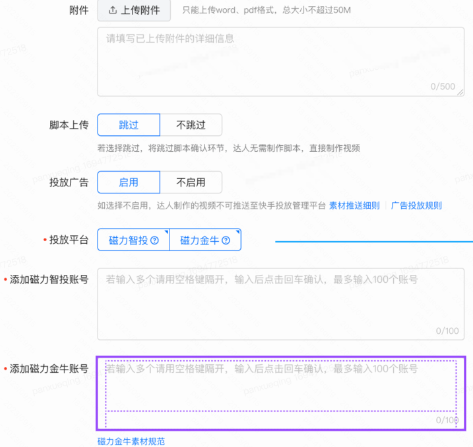The height and width of the screenshot is (447, 473).
Task: Click the help icon next to 磁力智投
Action: click(x=155, y=240)
